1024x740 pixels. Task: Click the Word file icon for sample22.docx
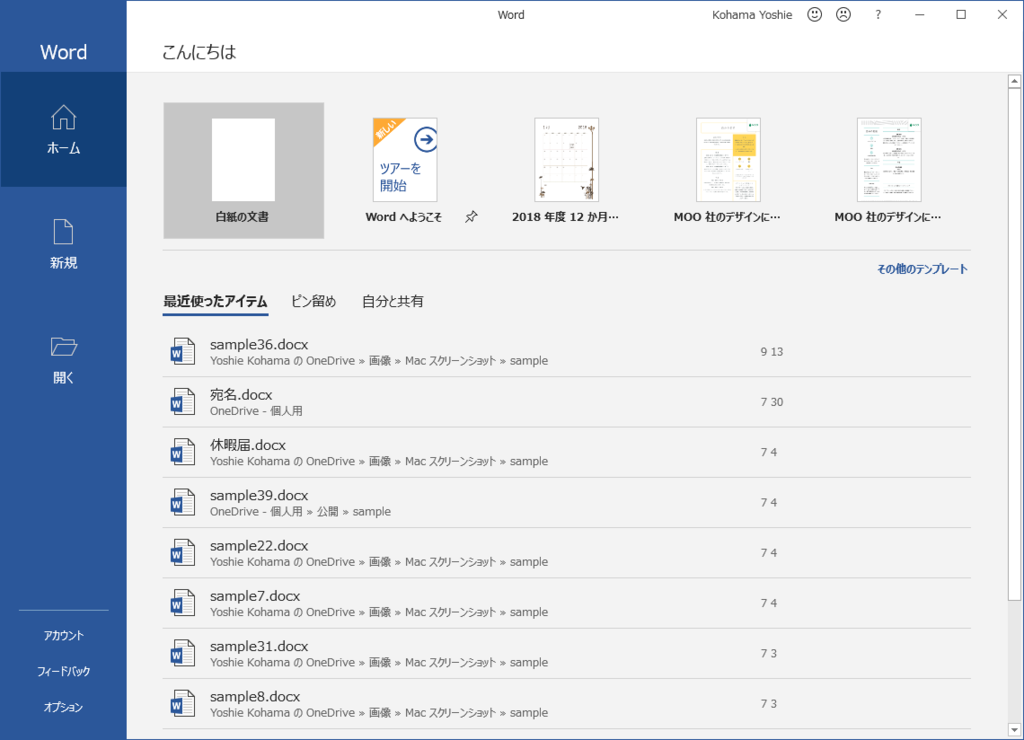(183, 553)
